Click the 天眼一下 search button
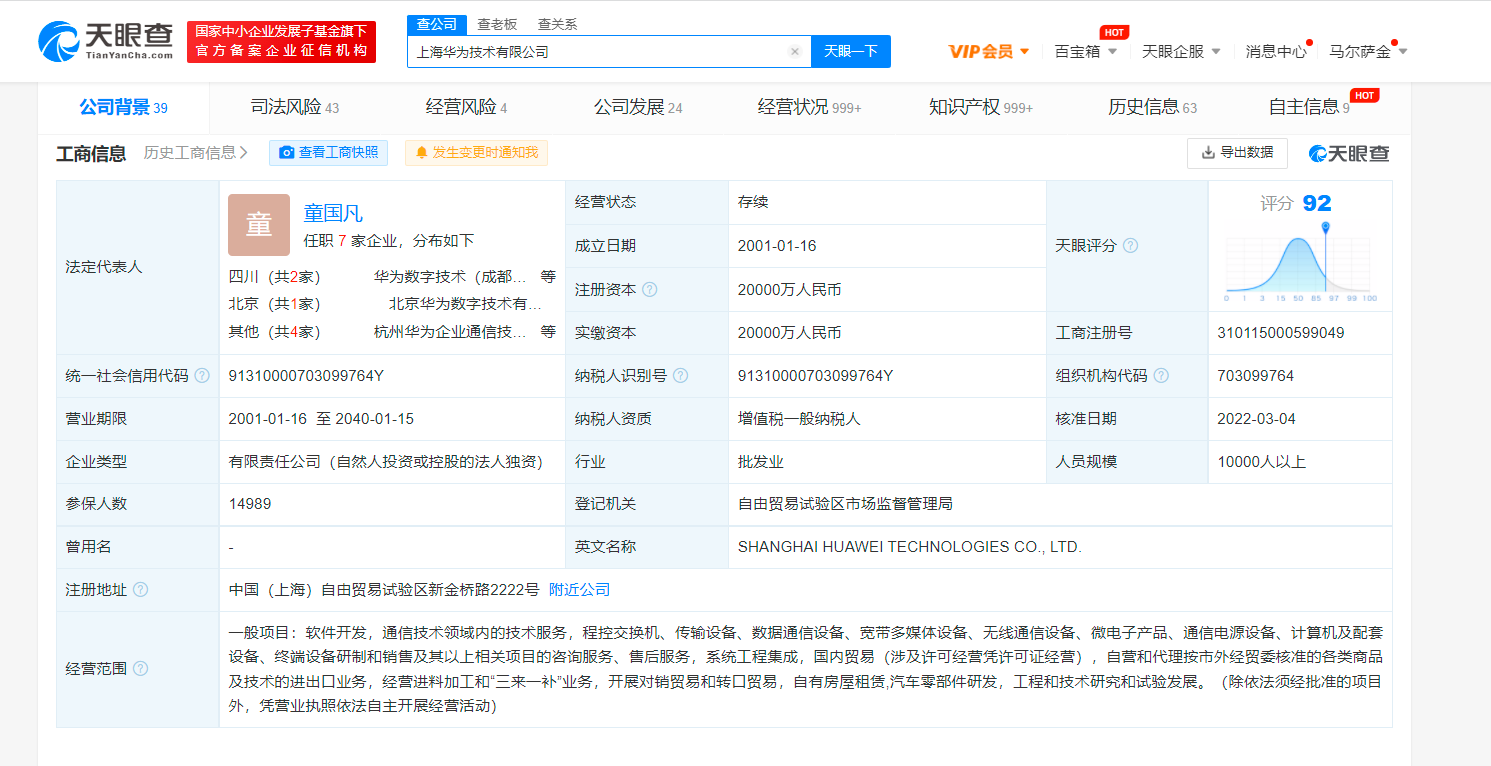This screenshot has width=1491, height=766. tap(851, 51)
